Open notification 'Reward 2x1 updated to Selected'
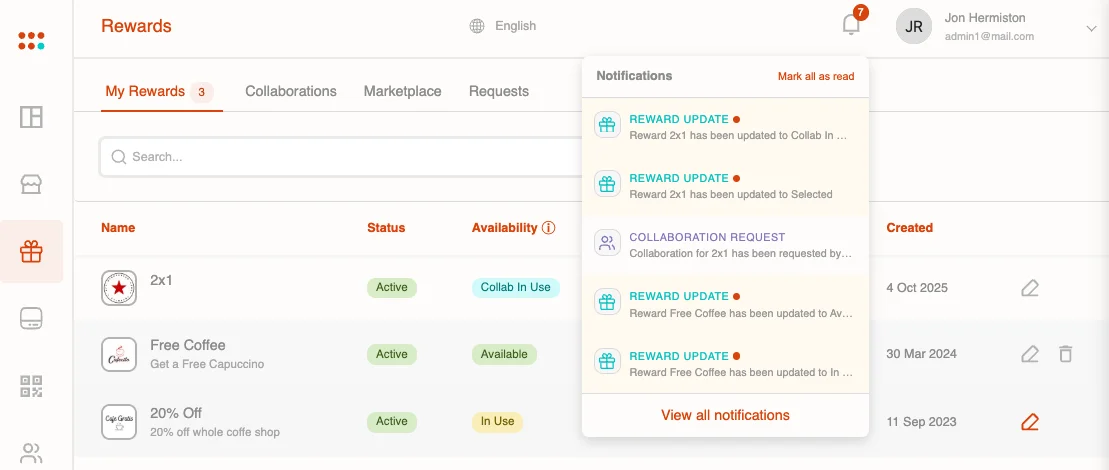Screen dimensions: 1109x470 click(x=725, y=186)
